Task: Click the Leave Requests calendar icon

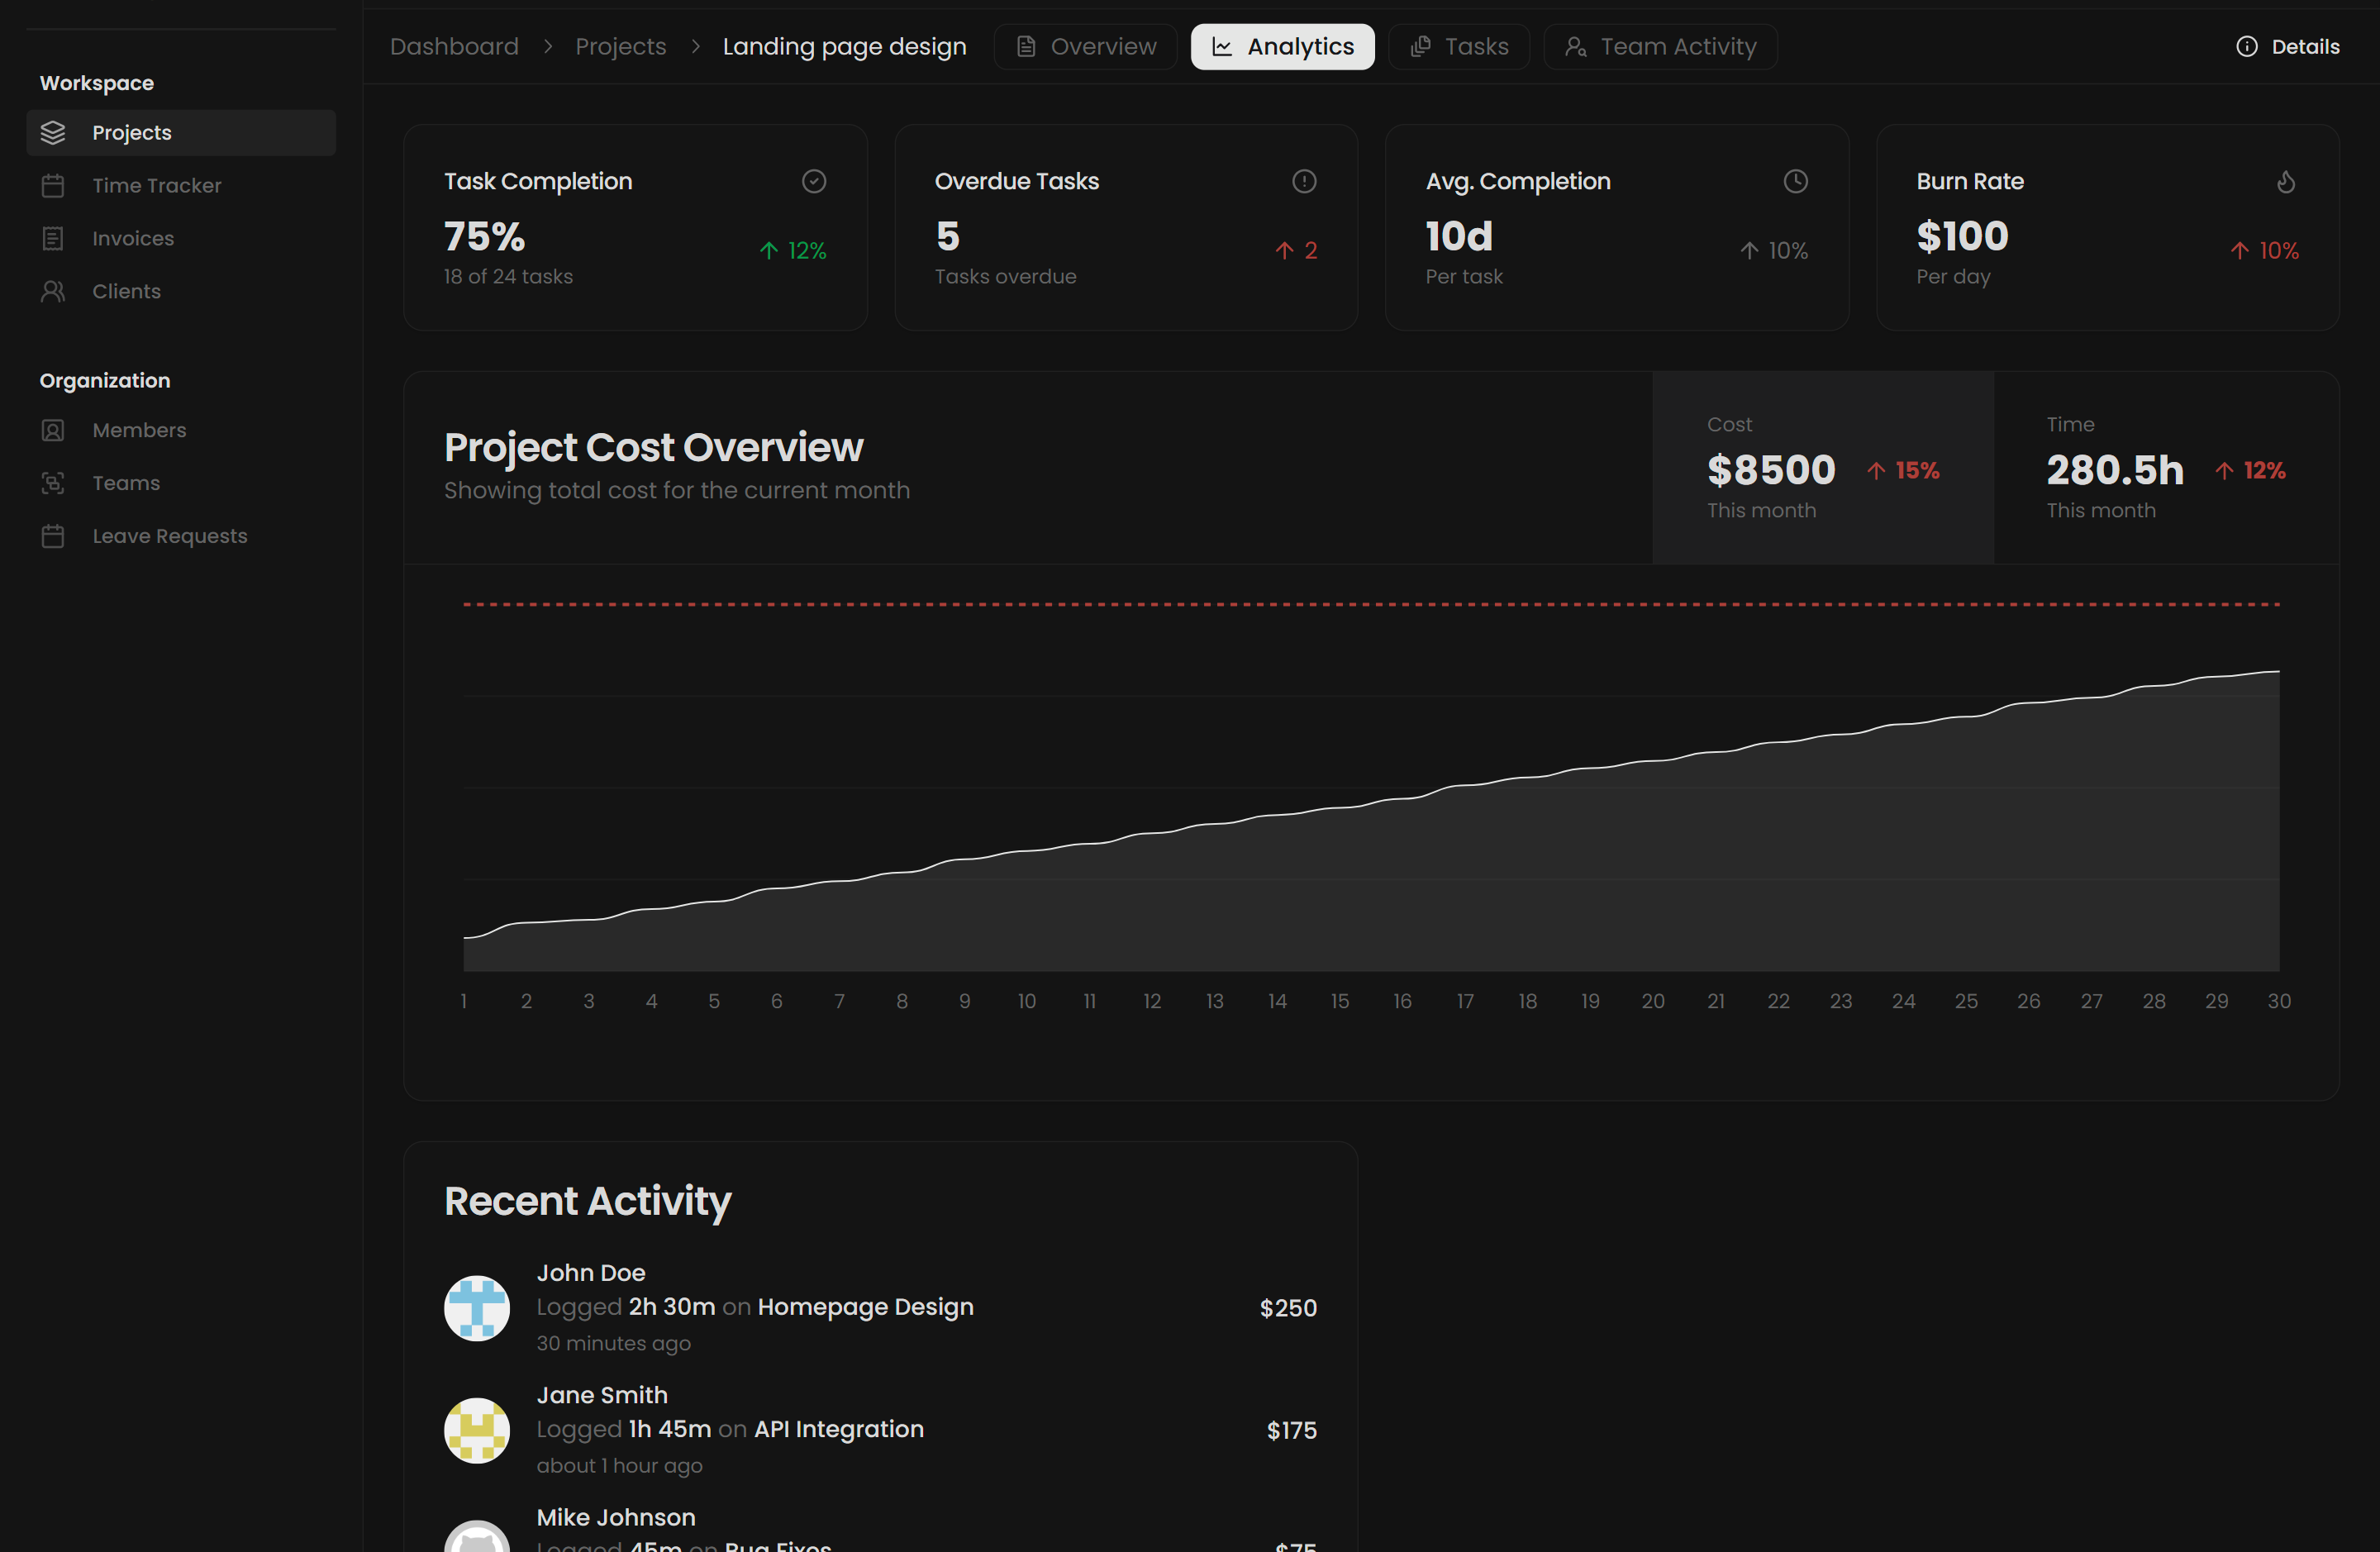Action: (53, 536)
